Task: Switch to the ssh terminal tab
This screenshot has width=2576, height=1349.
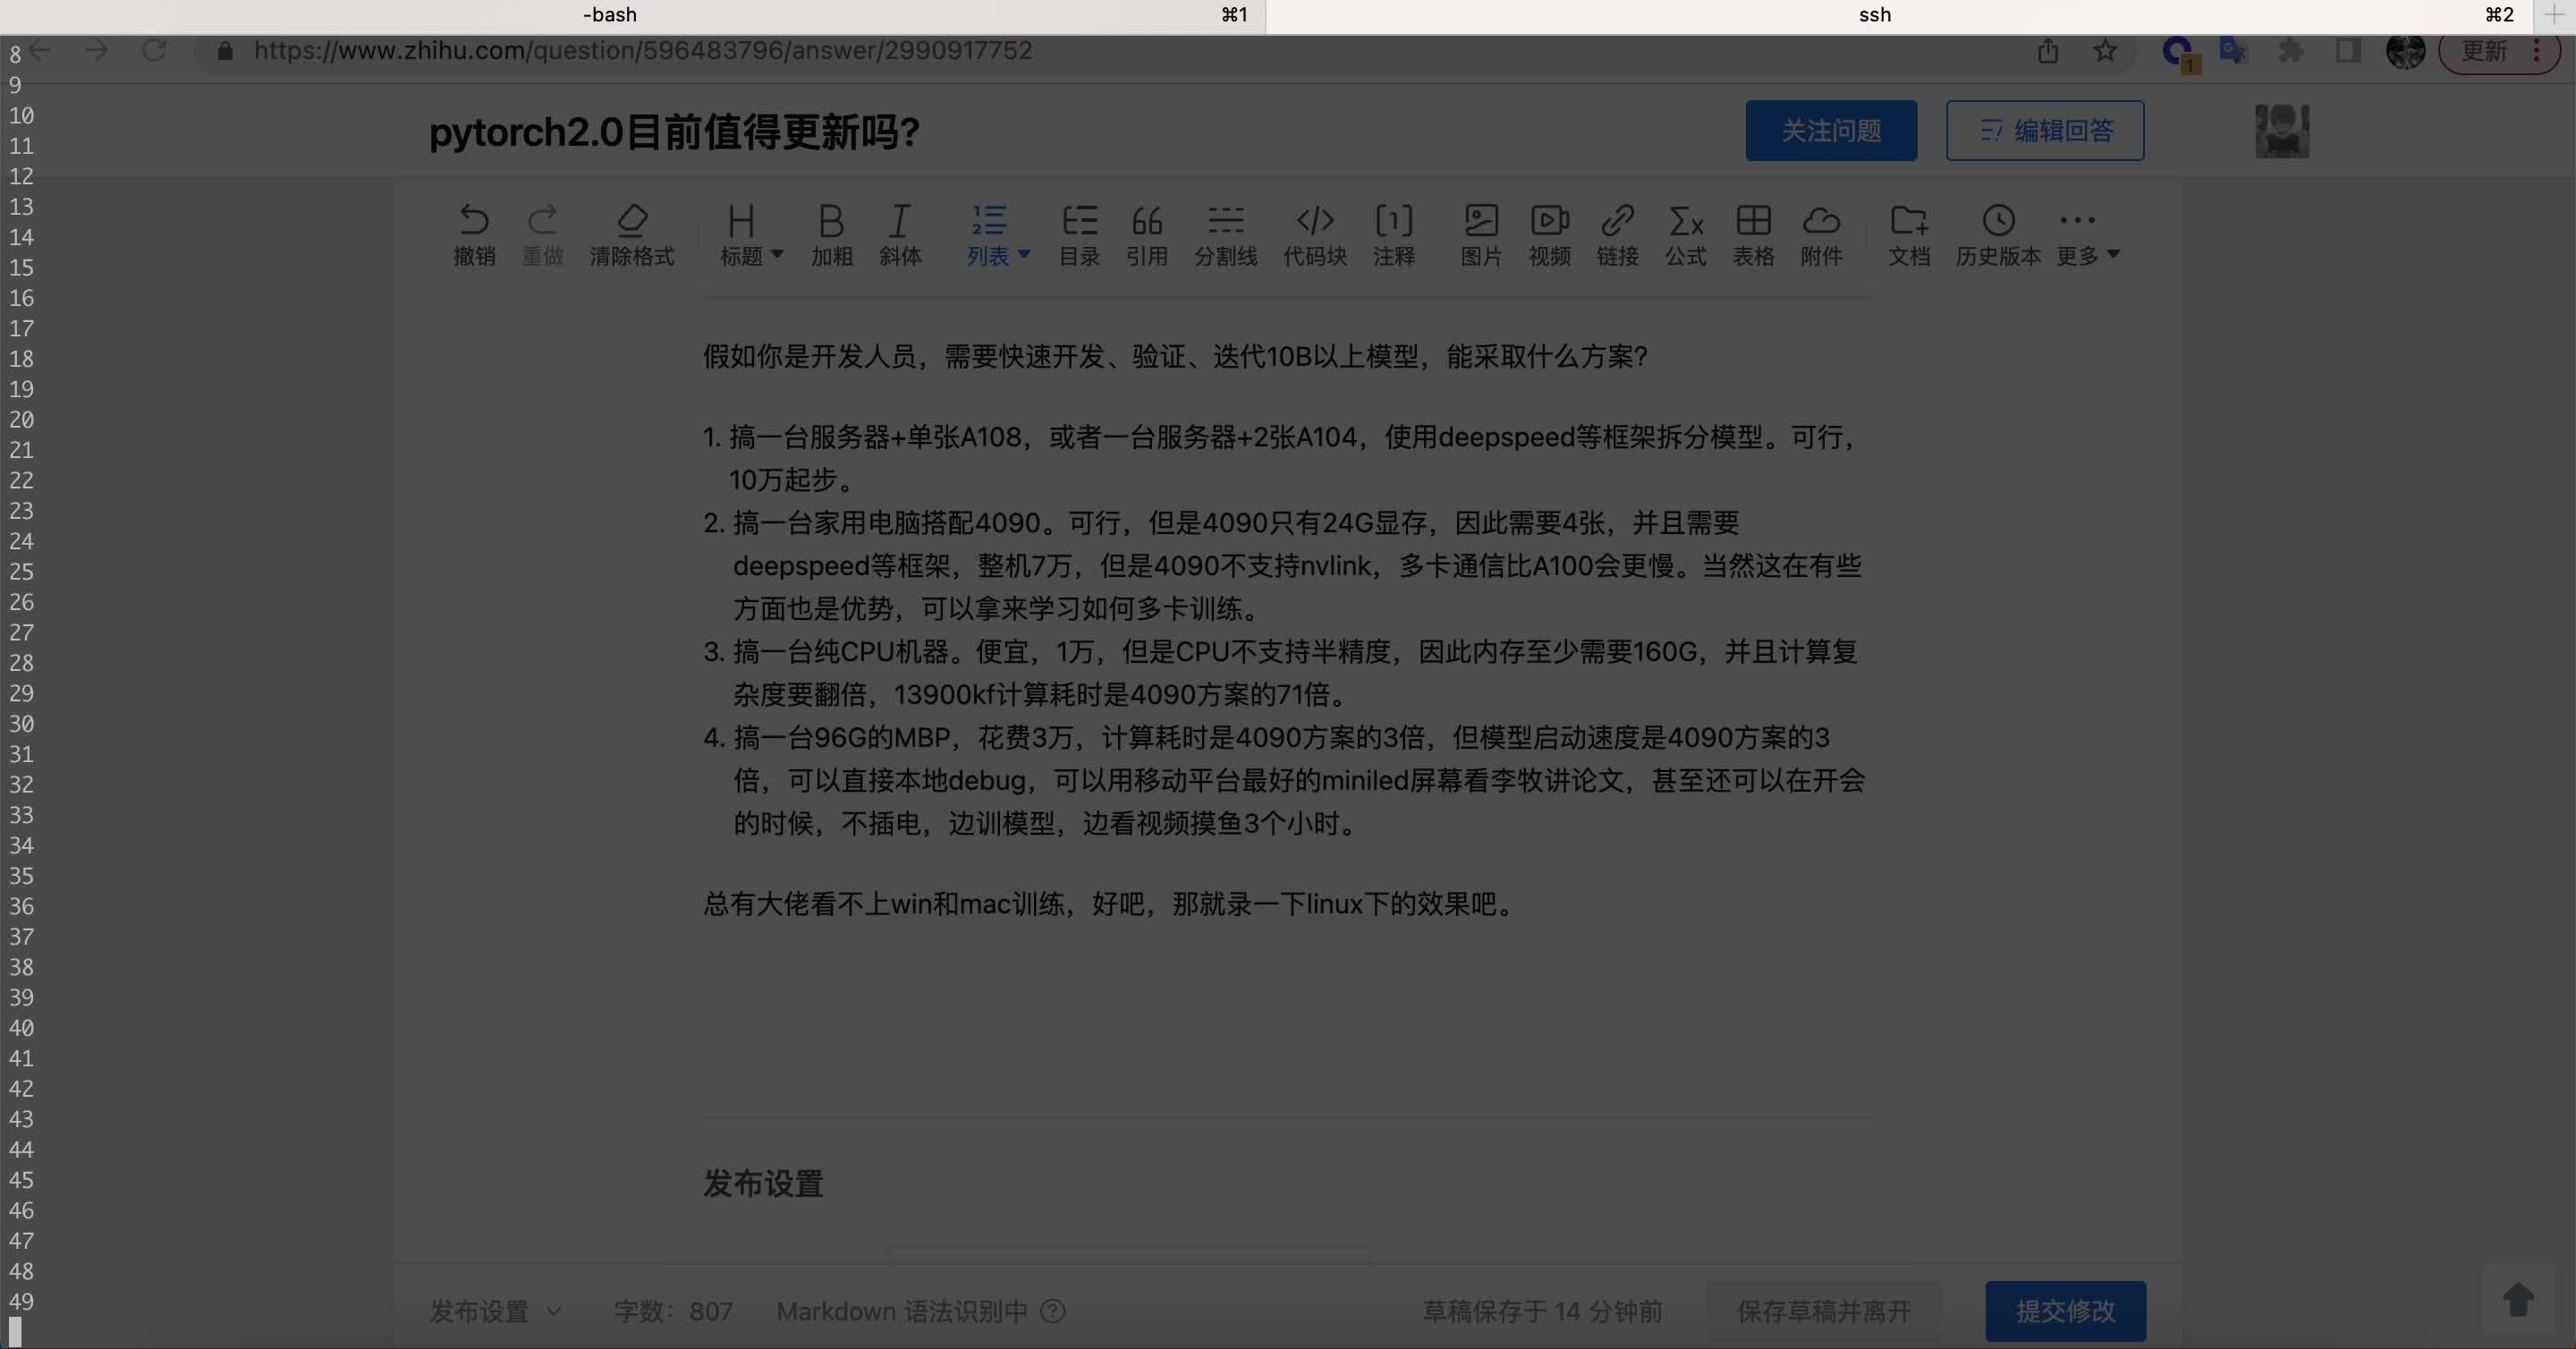Action: pos(1874,14)
